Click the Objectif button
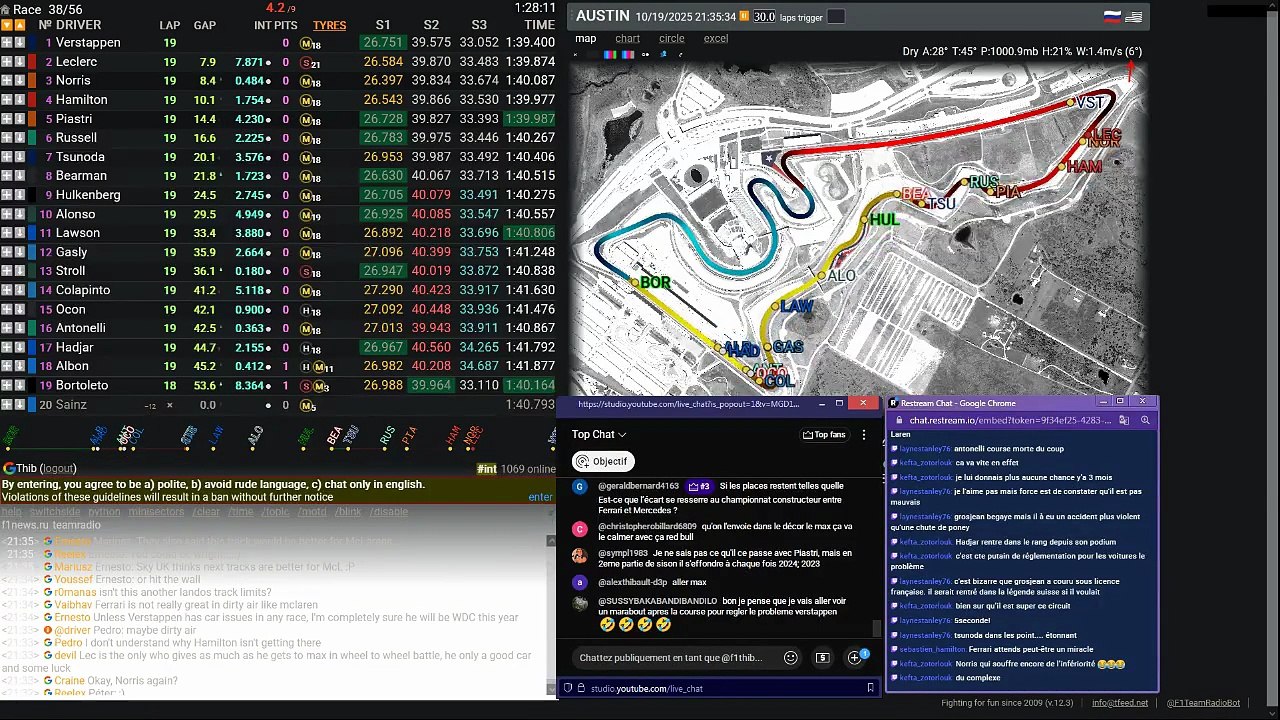The width and height of the screenshot is (1280, 720). click(x=601, y=461)
